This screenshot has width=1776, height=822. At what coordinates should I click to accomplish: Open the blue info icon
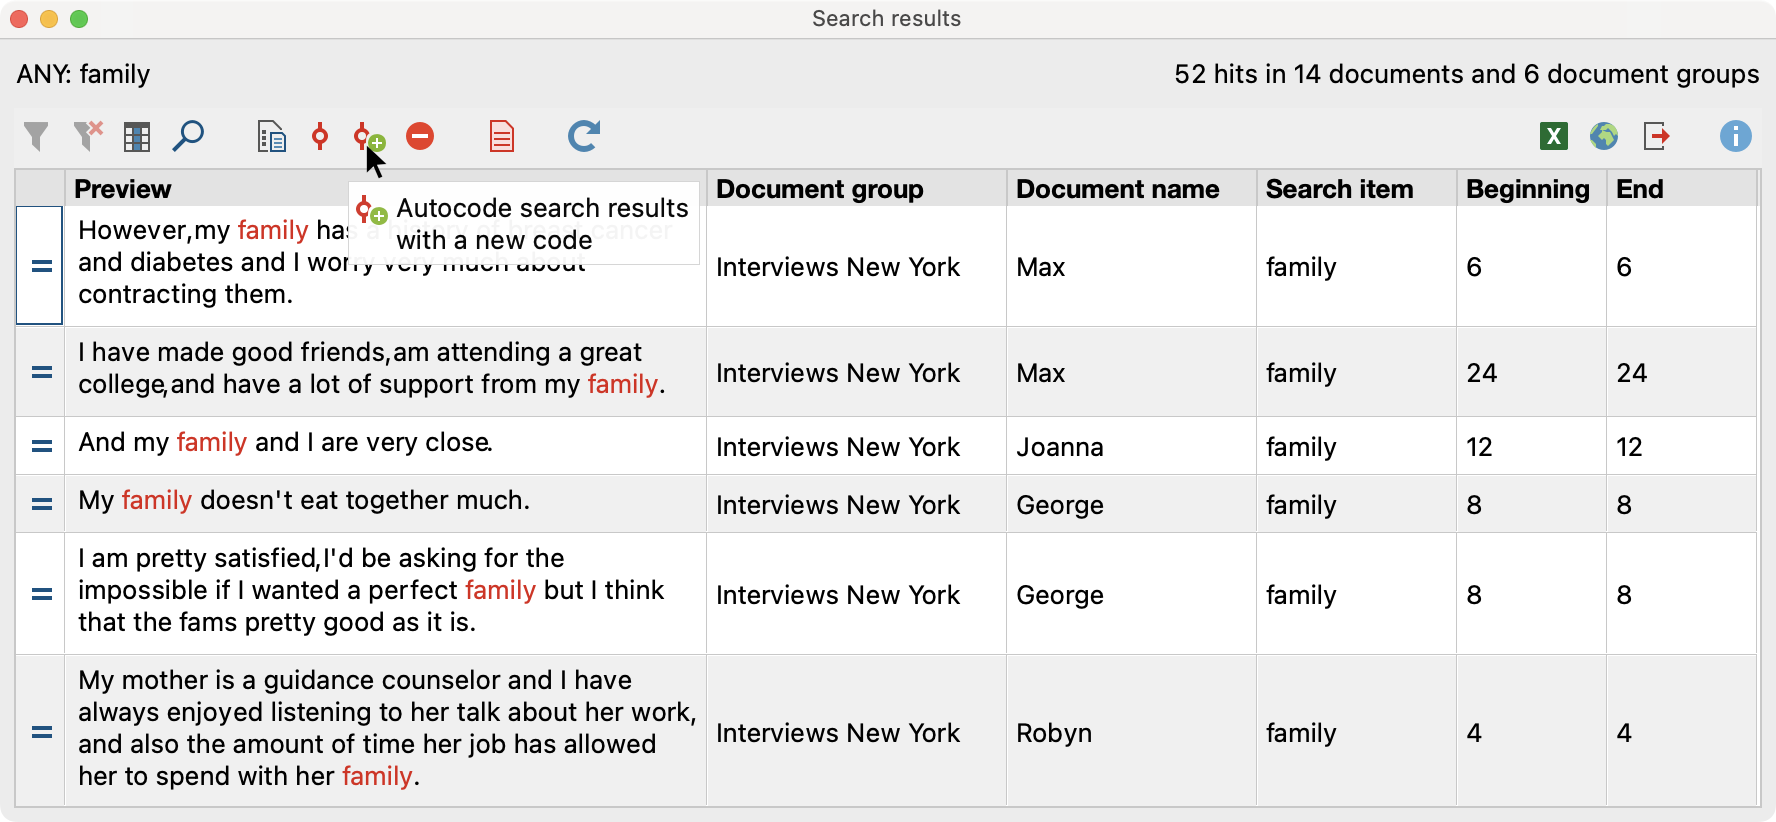point(1736,136)
